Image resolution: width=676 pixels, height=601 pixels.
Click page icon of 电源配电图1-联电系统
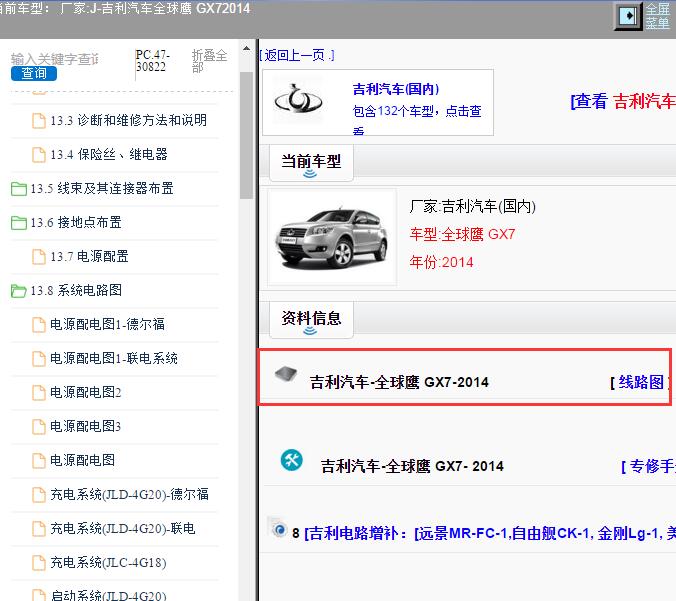pyautogui.click(x=39, y=358)
